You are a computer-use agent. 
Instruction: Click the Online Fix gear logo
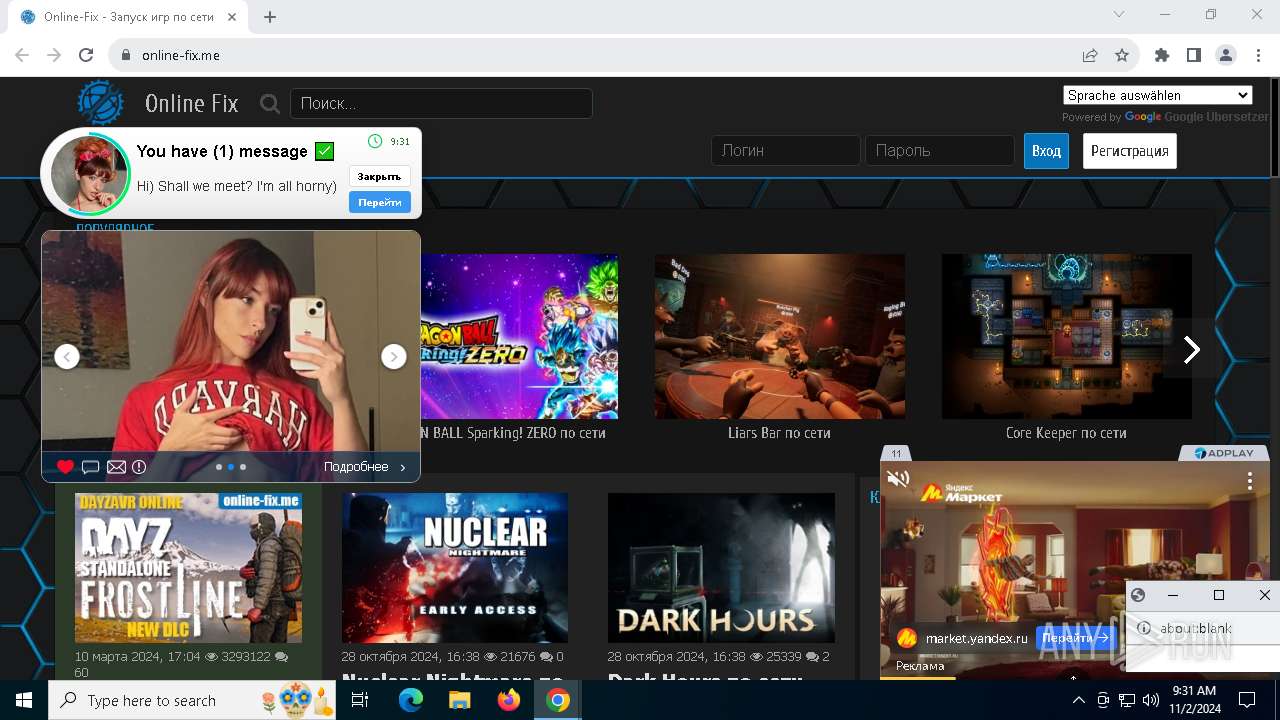pos(100,102)
